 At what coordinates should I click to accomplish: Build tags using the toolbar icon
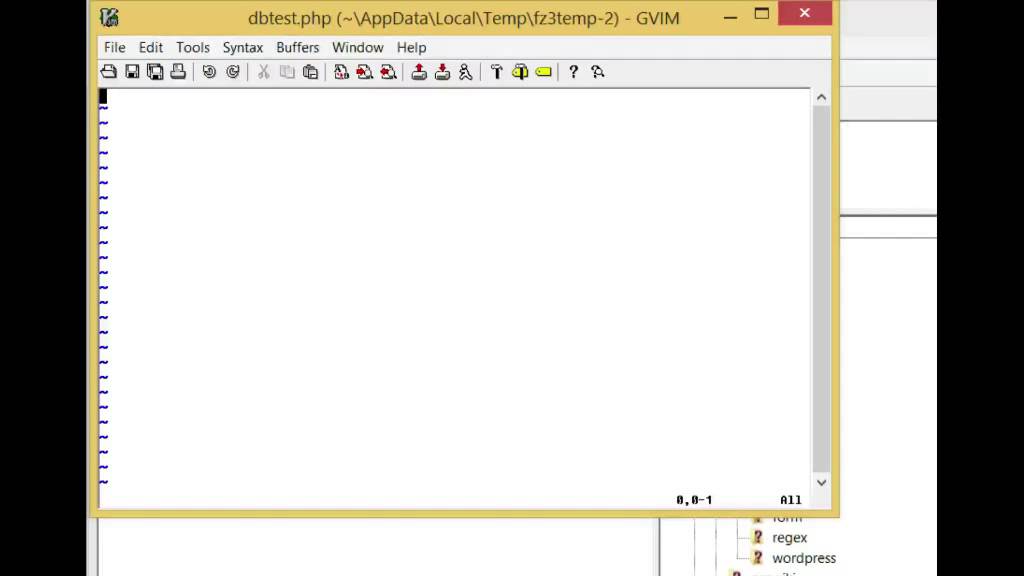click(x=520, y=72)
